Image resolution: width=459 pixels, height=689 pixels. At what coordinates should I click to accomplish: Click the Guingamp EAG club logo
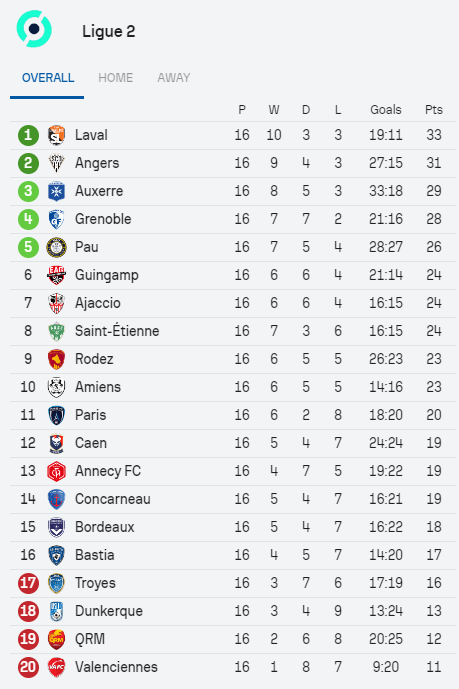pyautogui.click(x=56, y=275)
